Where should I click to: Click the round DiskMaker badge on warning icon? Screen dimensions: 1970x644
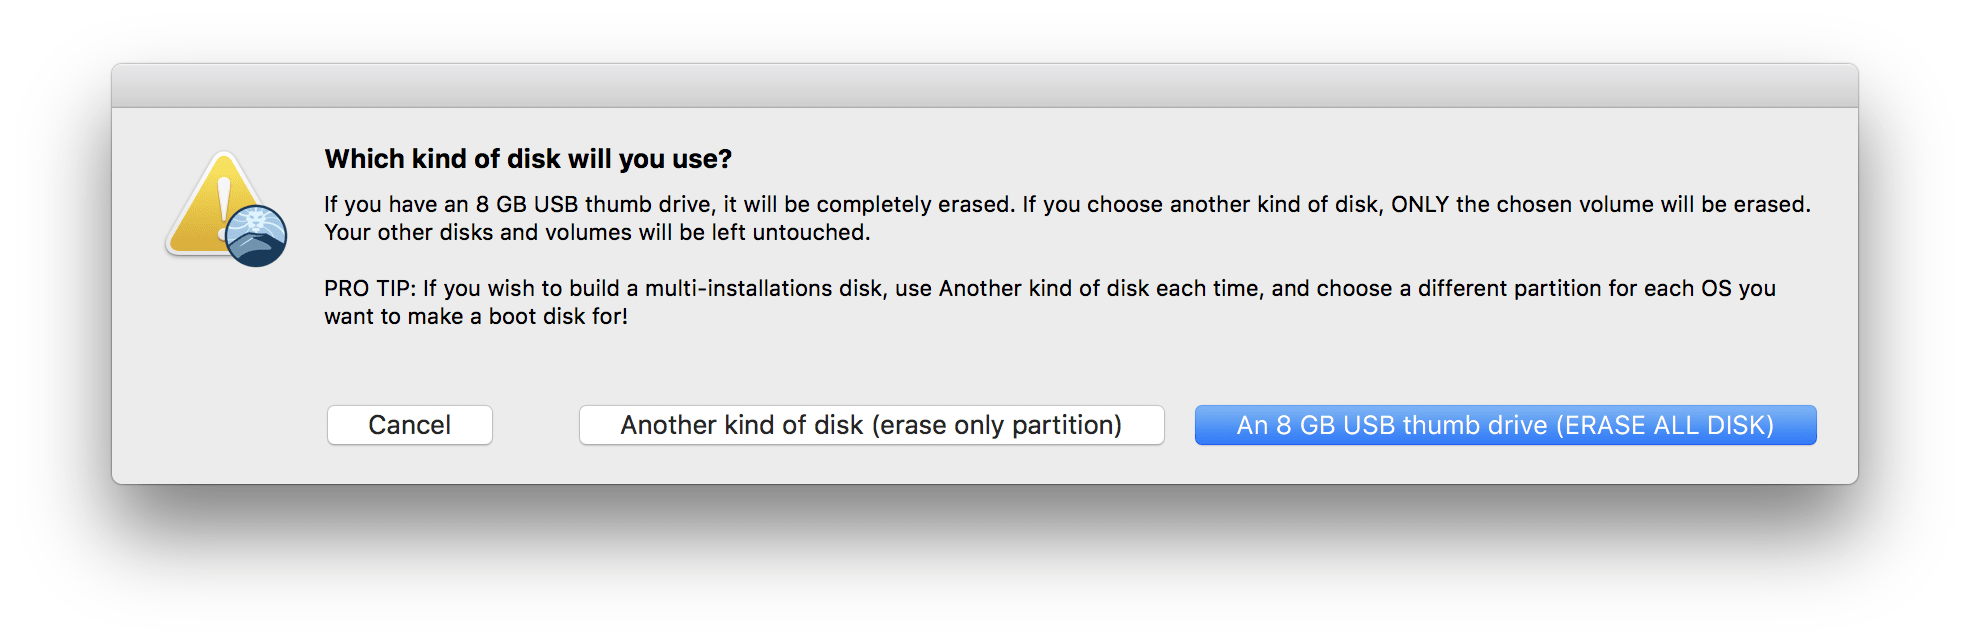coord(256,236)
